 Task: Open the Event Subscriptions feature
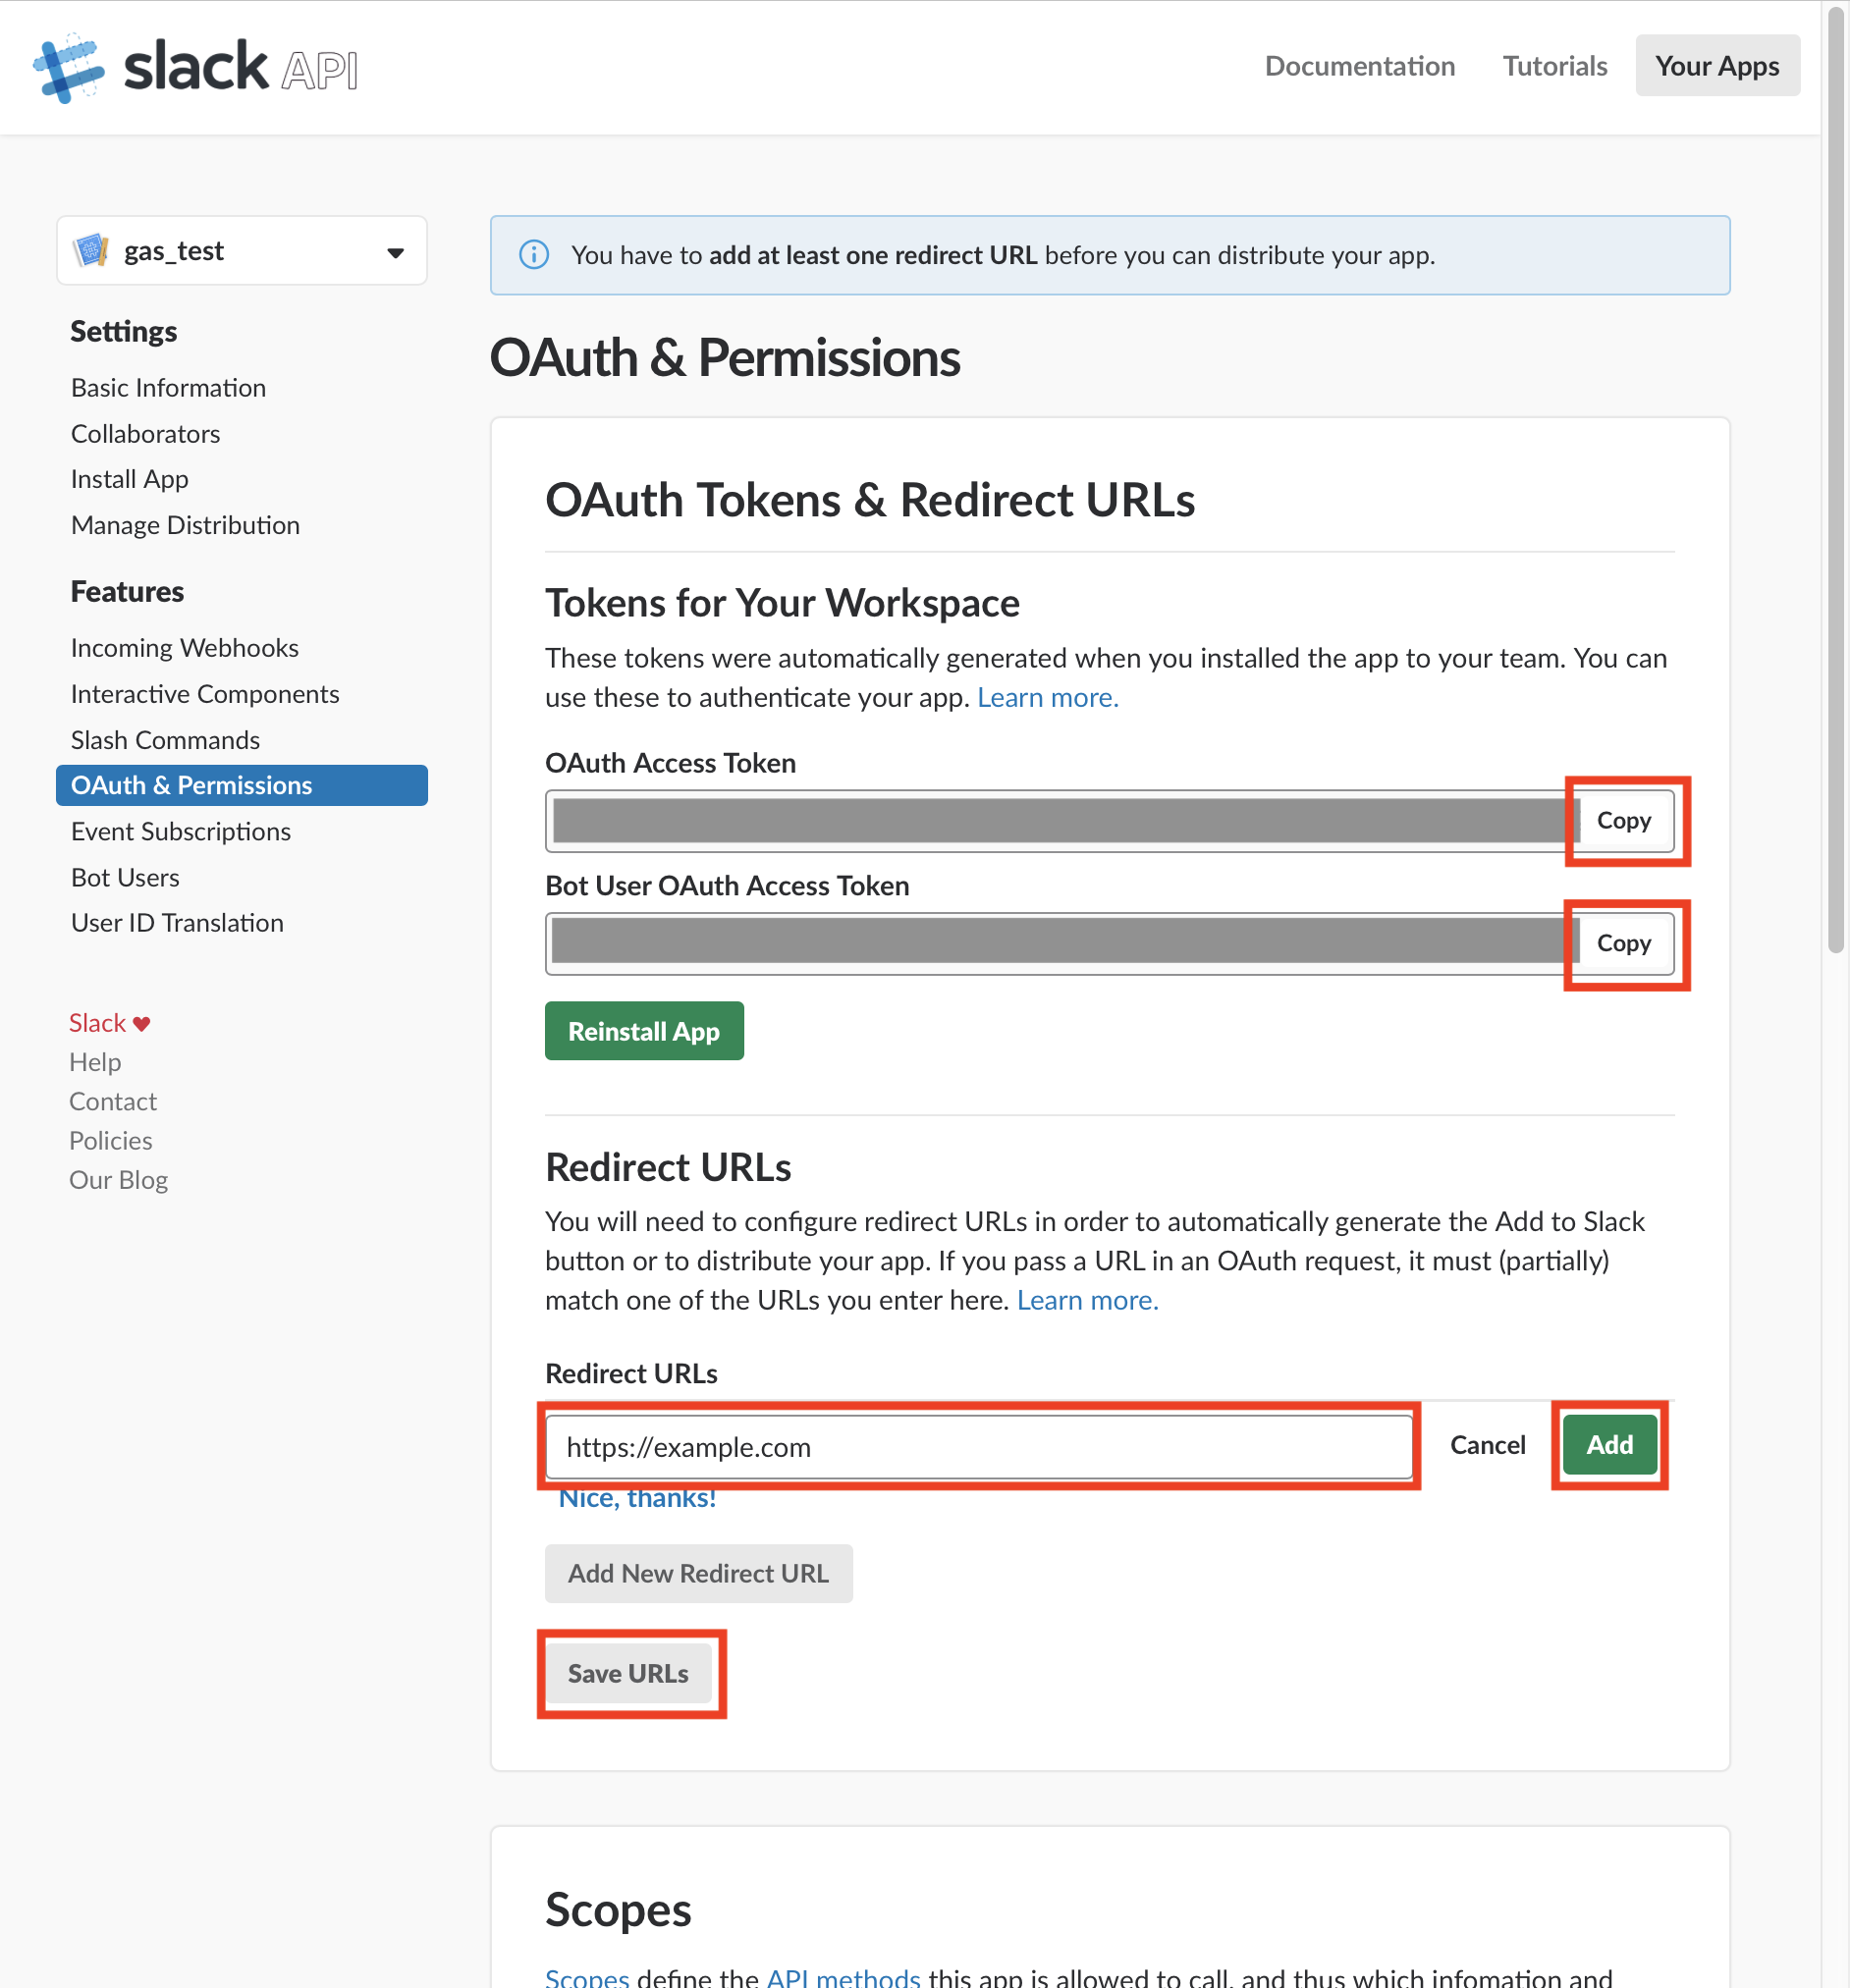click(x=180, y=831)
